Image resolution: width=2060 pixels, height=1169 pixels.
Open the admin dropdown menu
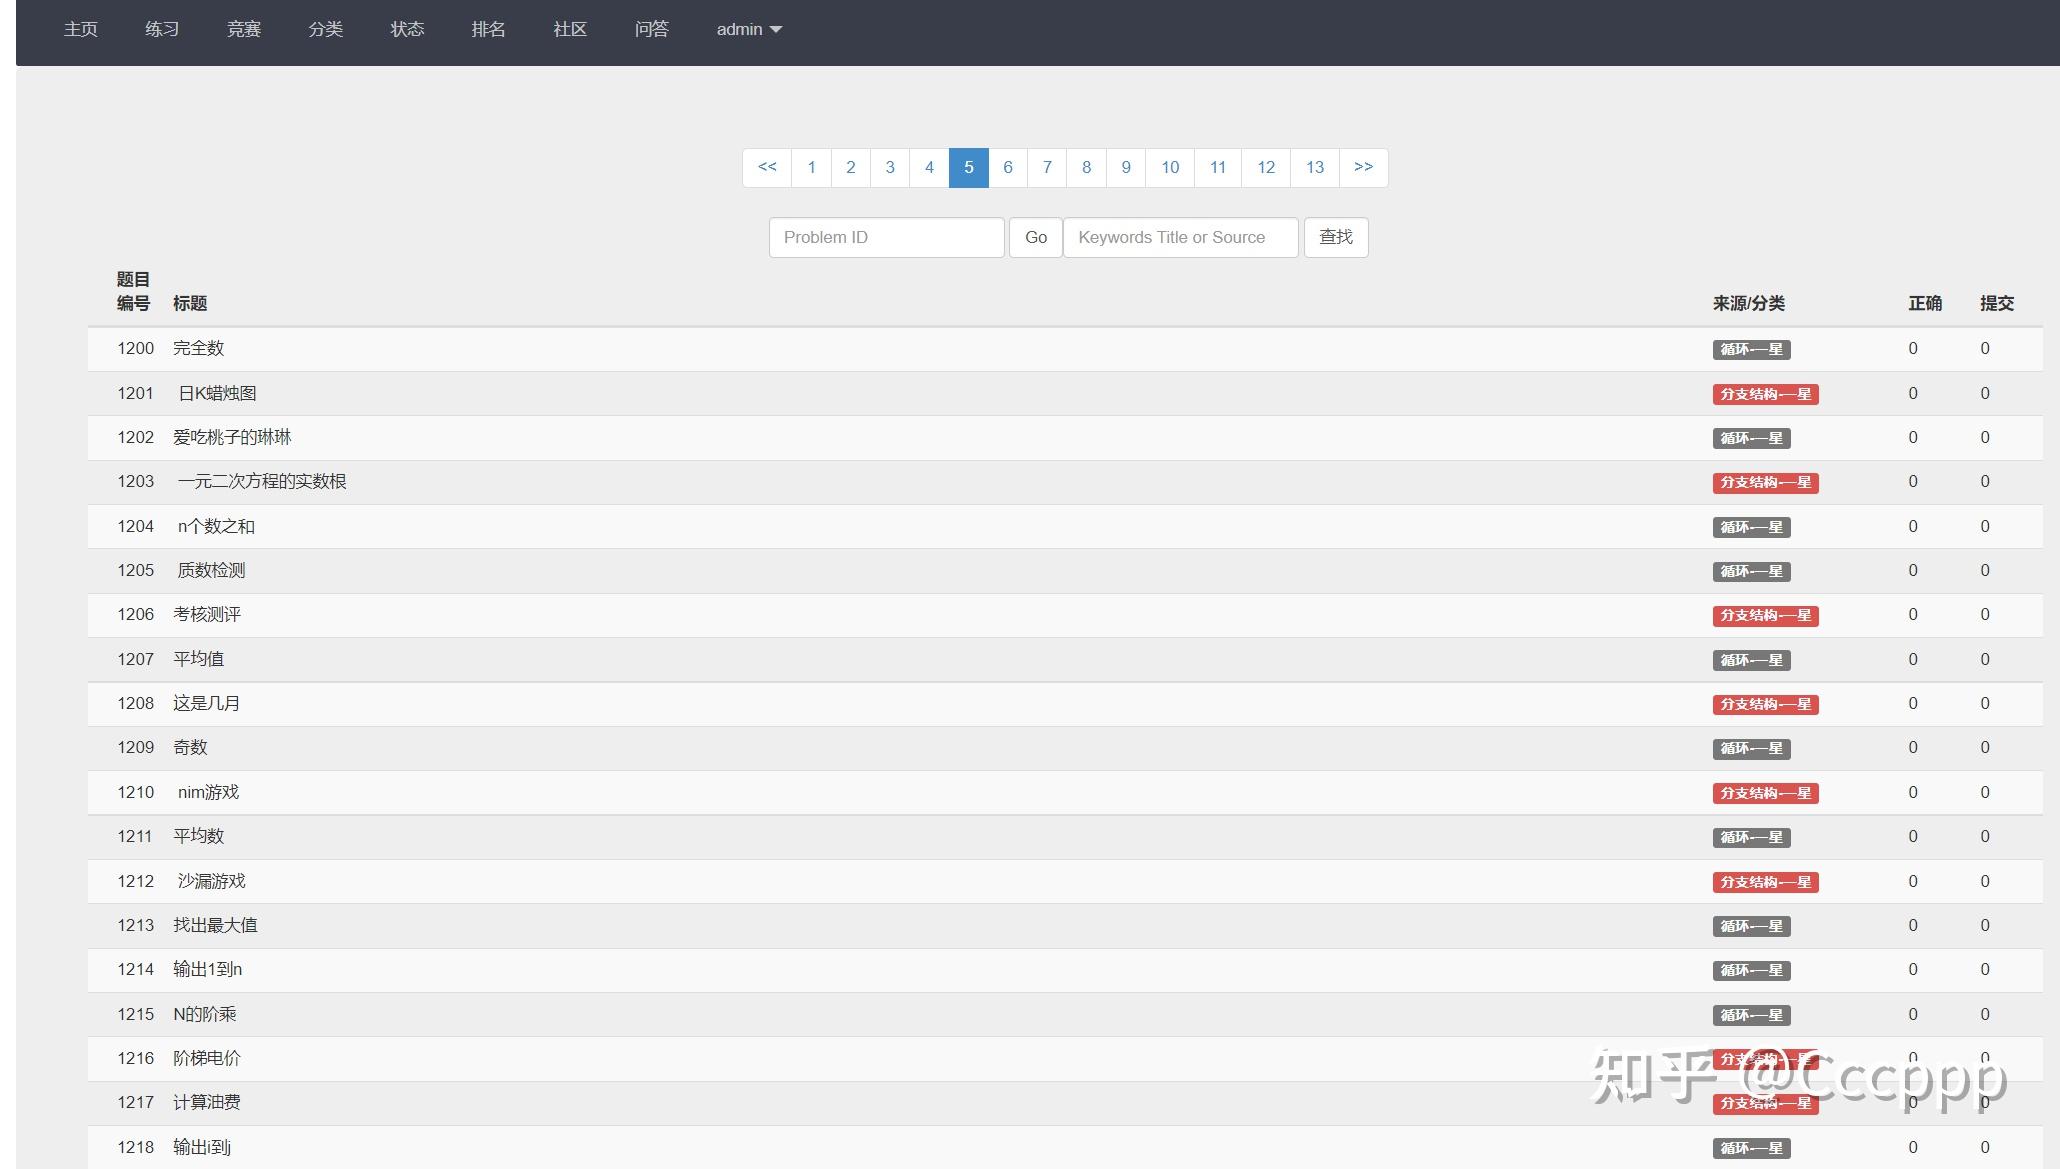[x=748, y=30]
